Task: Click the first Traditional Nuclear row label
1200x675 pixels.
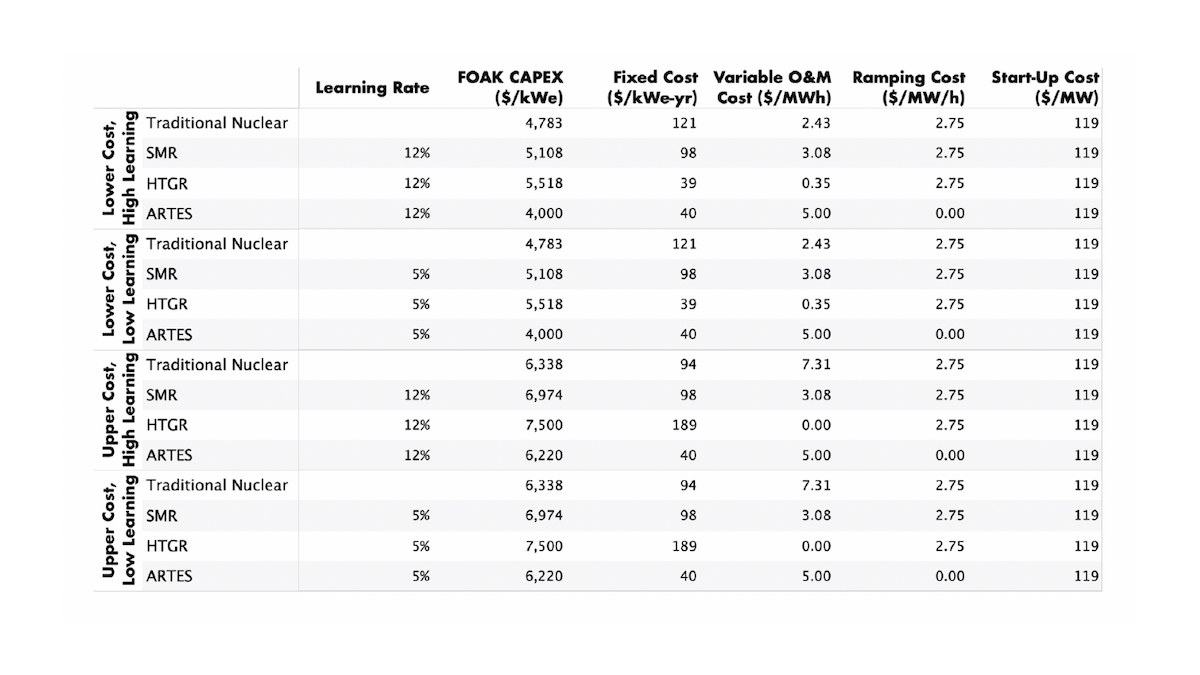Action: tap(217, 123)
